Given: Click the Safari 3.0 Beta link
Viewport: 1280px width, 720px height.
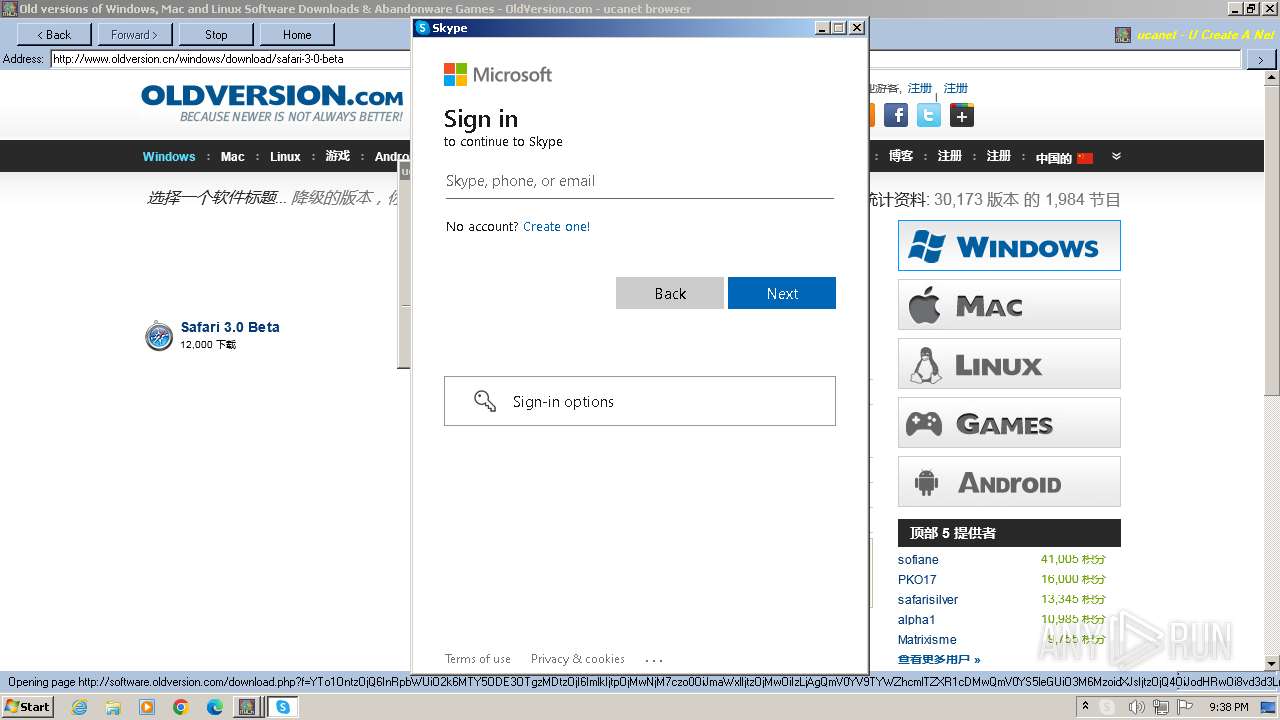Looking at the screenshot, I should pyautogui.click(x=230, y=327).
